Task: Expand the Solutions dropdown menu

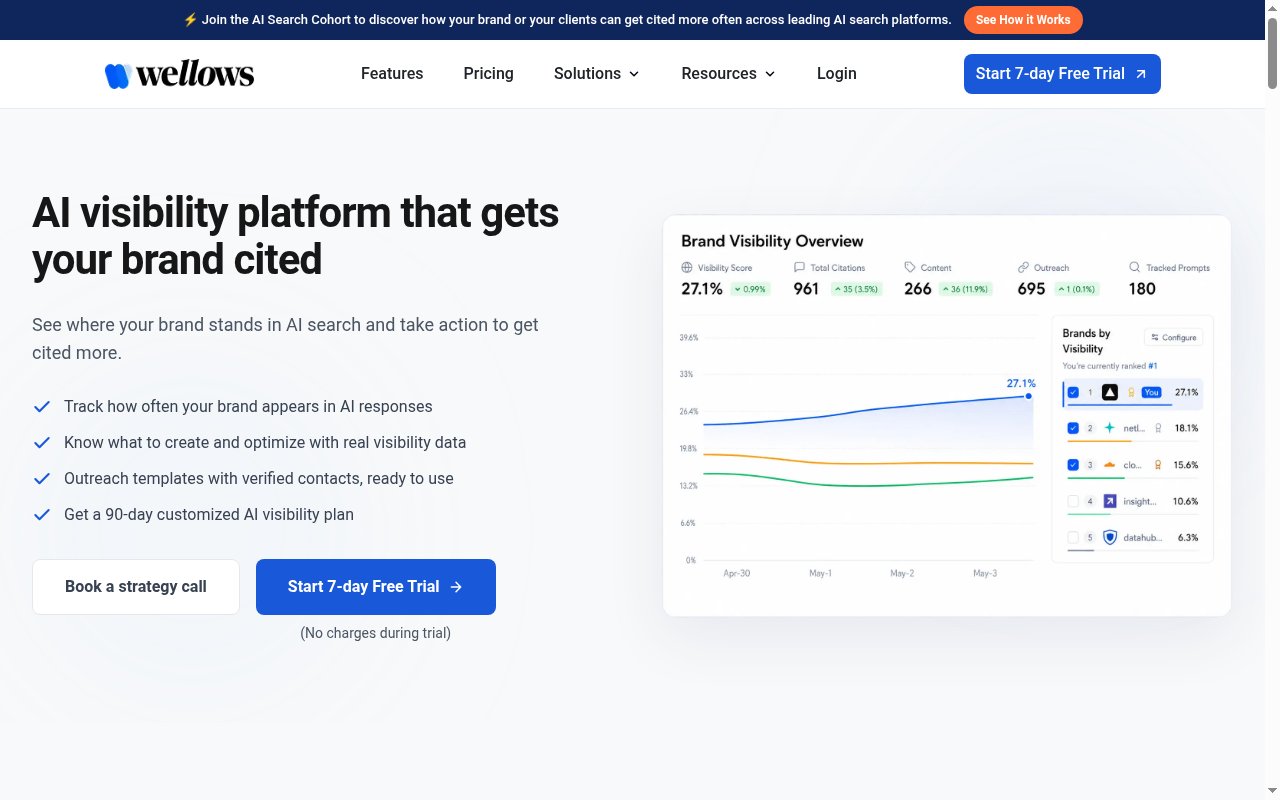Action: pyautogui.click(x=597, y=74)
